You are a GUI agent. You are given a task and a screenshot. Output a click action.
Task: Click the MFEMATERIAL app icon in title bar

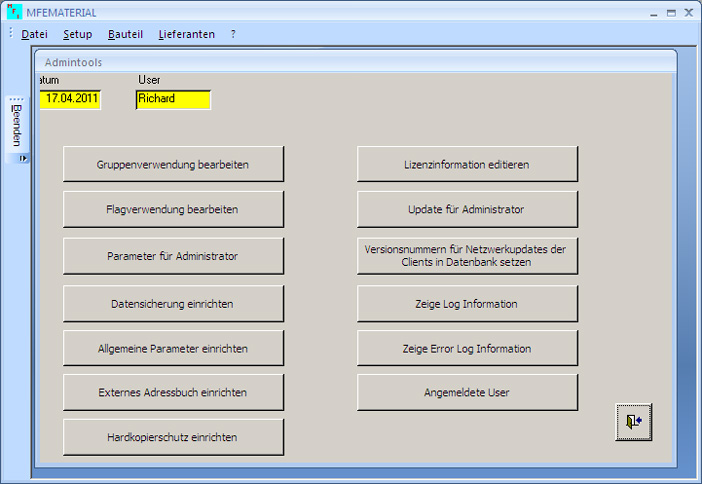click(14, 12)
